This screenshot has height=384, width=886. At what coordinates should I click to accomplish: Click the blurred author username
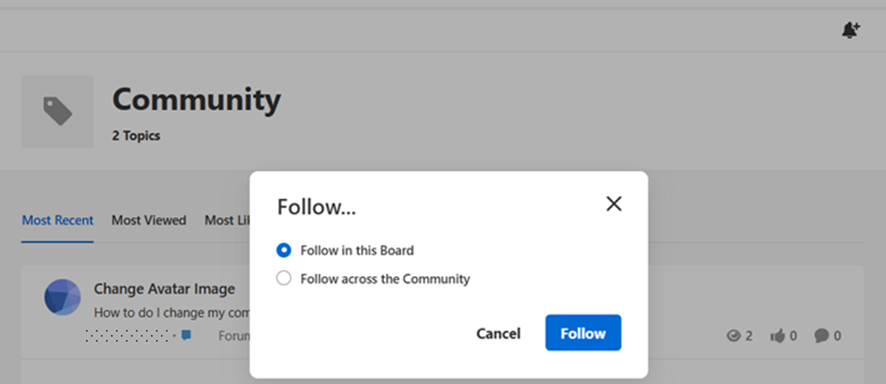pos(127,335)
